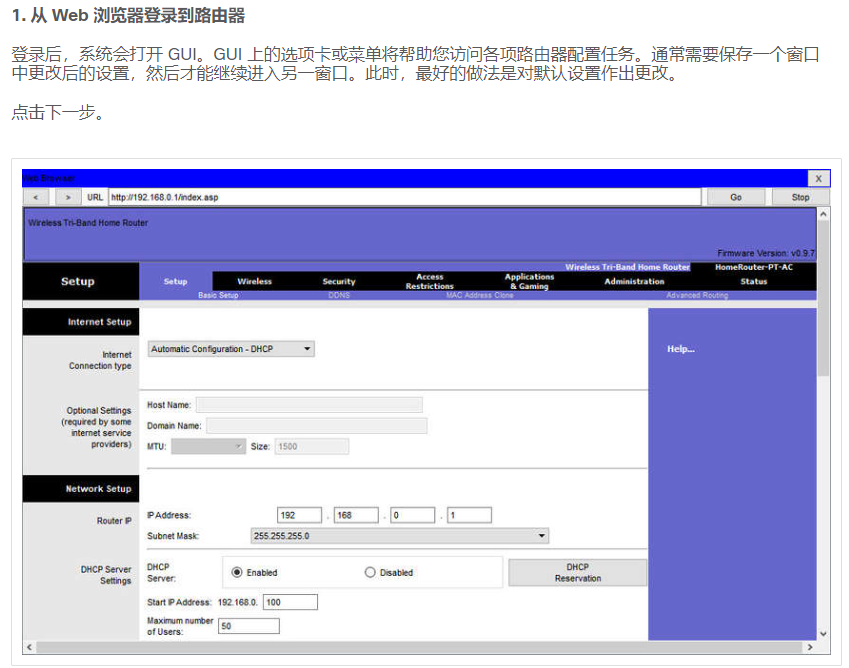Switch to the Wireless tab

[x=256, y=281]
